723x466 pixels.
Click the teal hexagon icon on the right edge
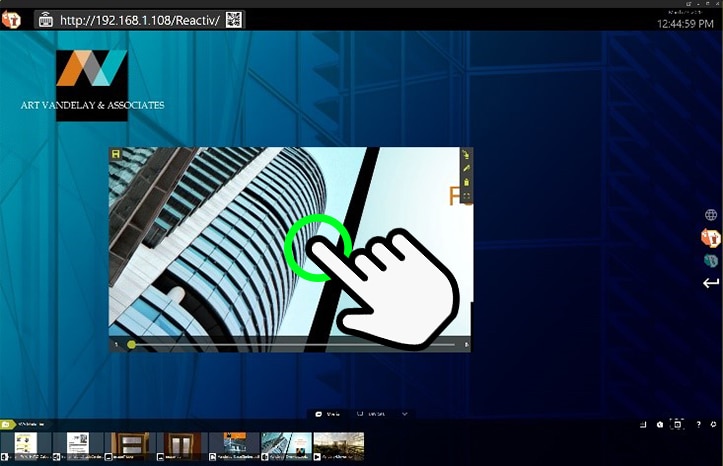click(x=711, y=260)
